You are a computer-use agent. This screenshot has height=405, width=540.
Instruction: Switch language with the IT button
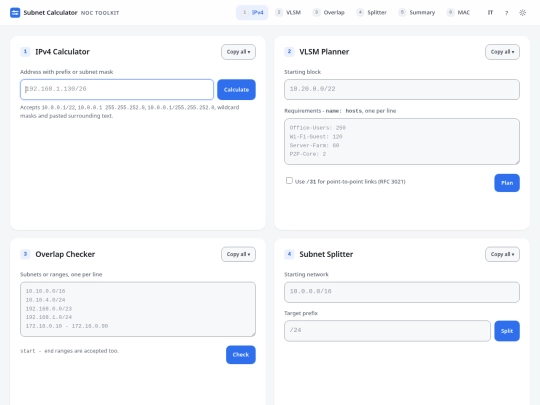(x=490, y=13)
